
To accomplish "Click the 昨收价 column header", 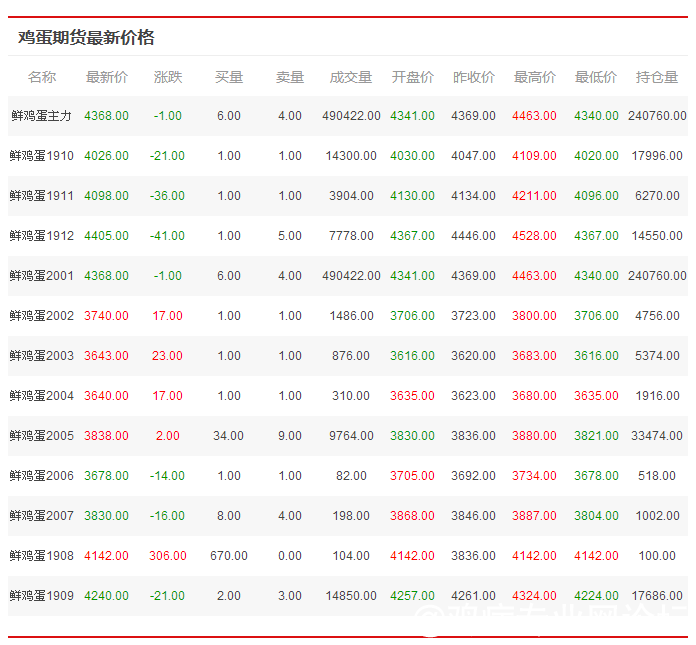I will tap(474, 77).
